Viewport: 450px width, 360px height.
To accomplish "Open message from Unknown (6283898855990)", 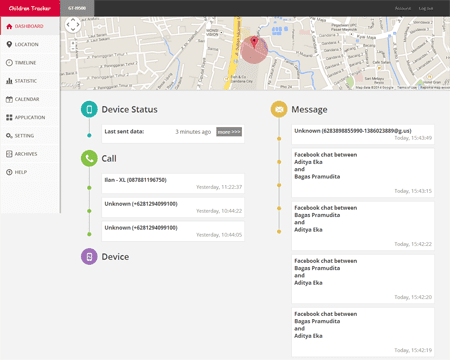I will [363, 134].
